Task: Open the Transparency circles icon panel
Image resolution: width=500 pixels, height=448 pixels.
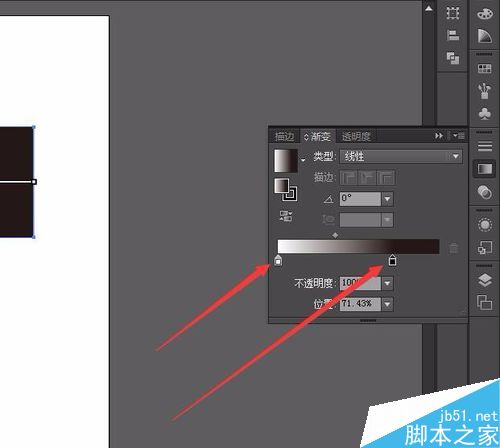Action: tap(485, 192)
